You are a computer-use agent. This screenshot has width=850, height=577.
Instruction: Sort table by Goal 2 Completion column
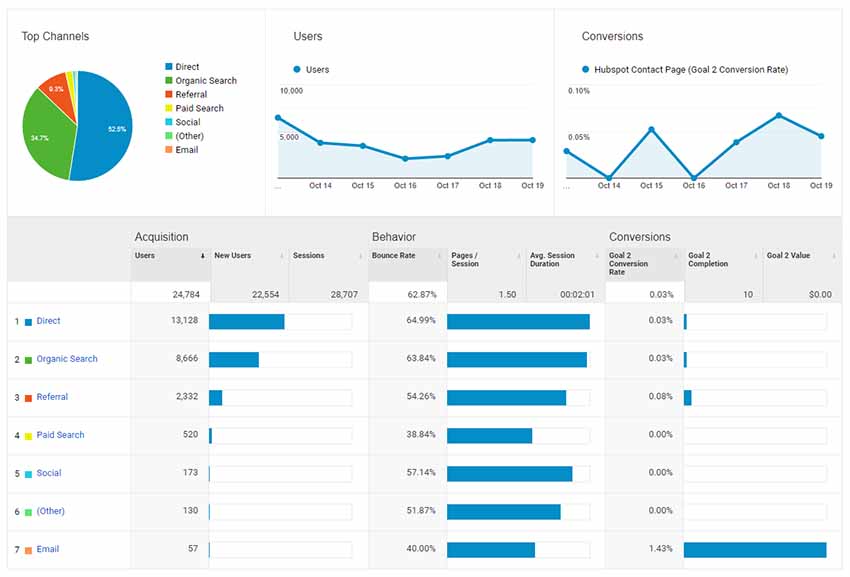pyautogui.click(x=708, y=260)
